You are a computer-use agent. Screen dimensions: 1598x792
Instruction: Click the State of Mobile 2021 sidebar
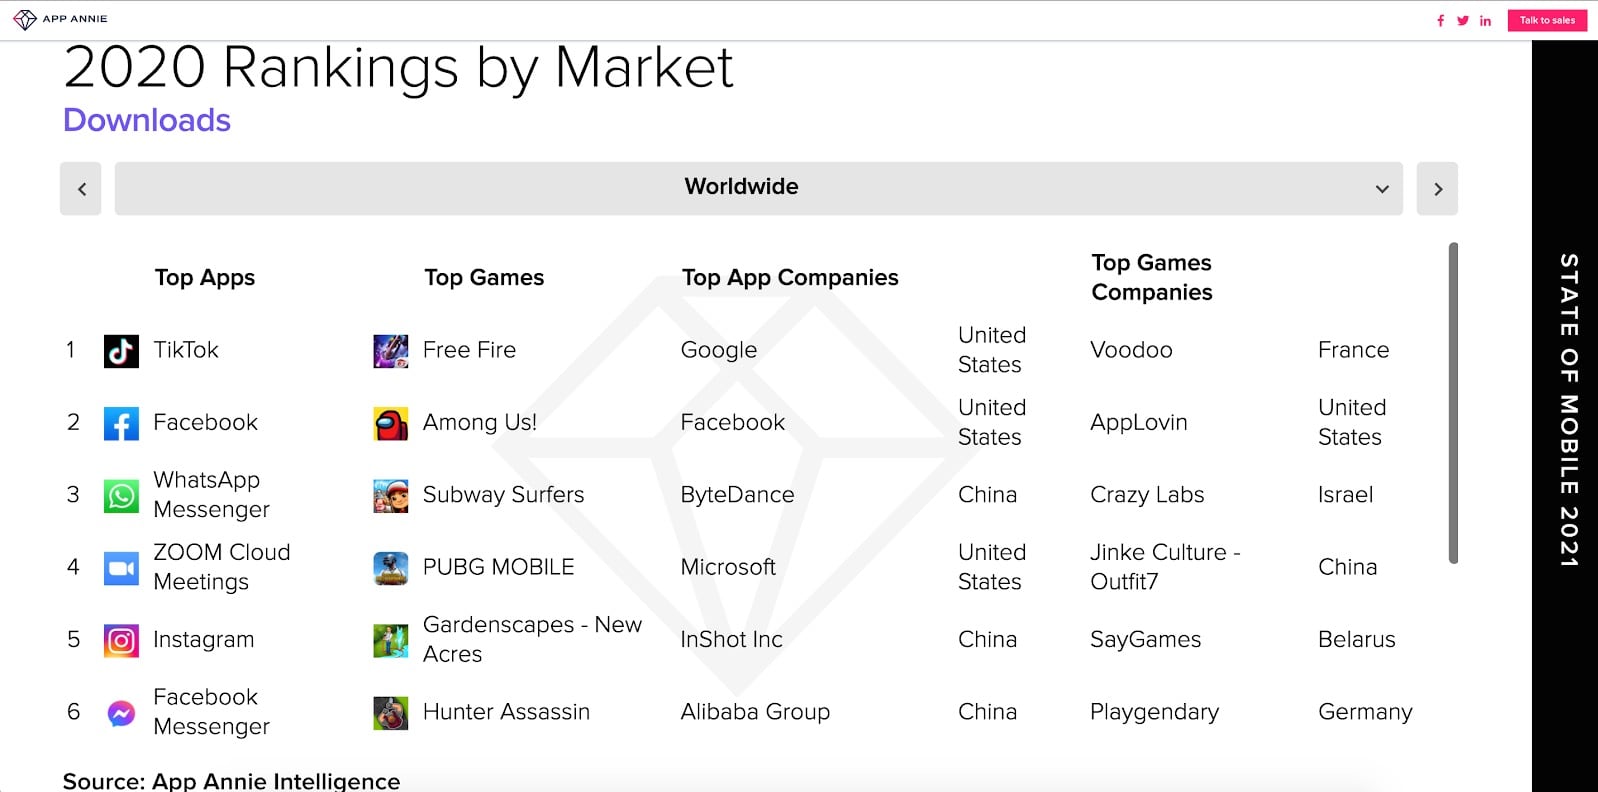(1567, 410)
